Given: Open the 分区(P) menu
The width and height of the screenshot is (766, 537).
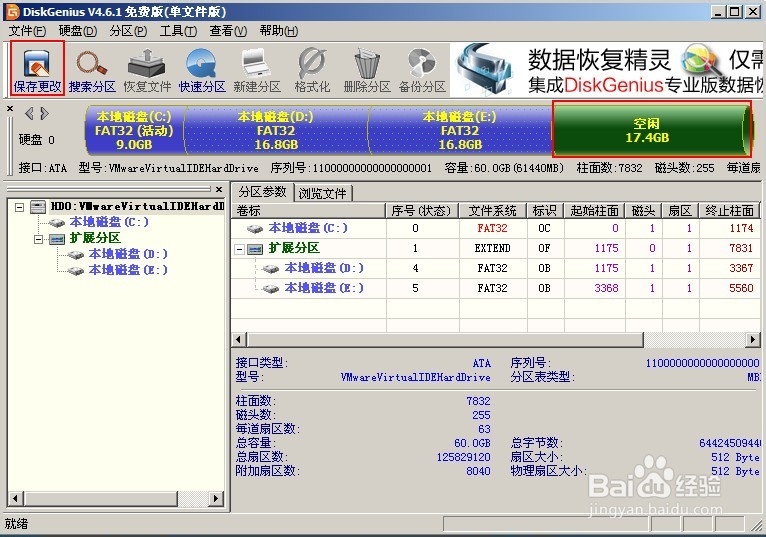Looking at the screenshot, I should click(128, 31).
